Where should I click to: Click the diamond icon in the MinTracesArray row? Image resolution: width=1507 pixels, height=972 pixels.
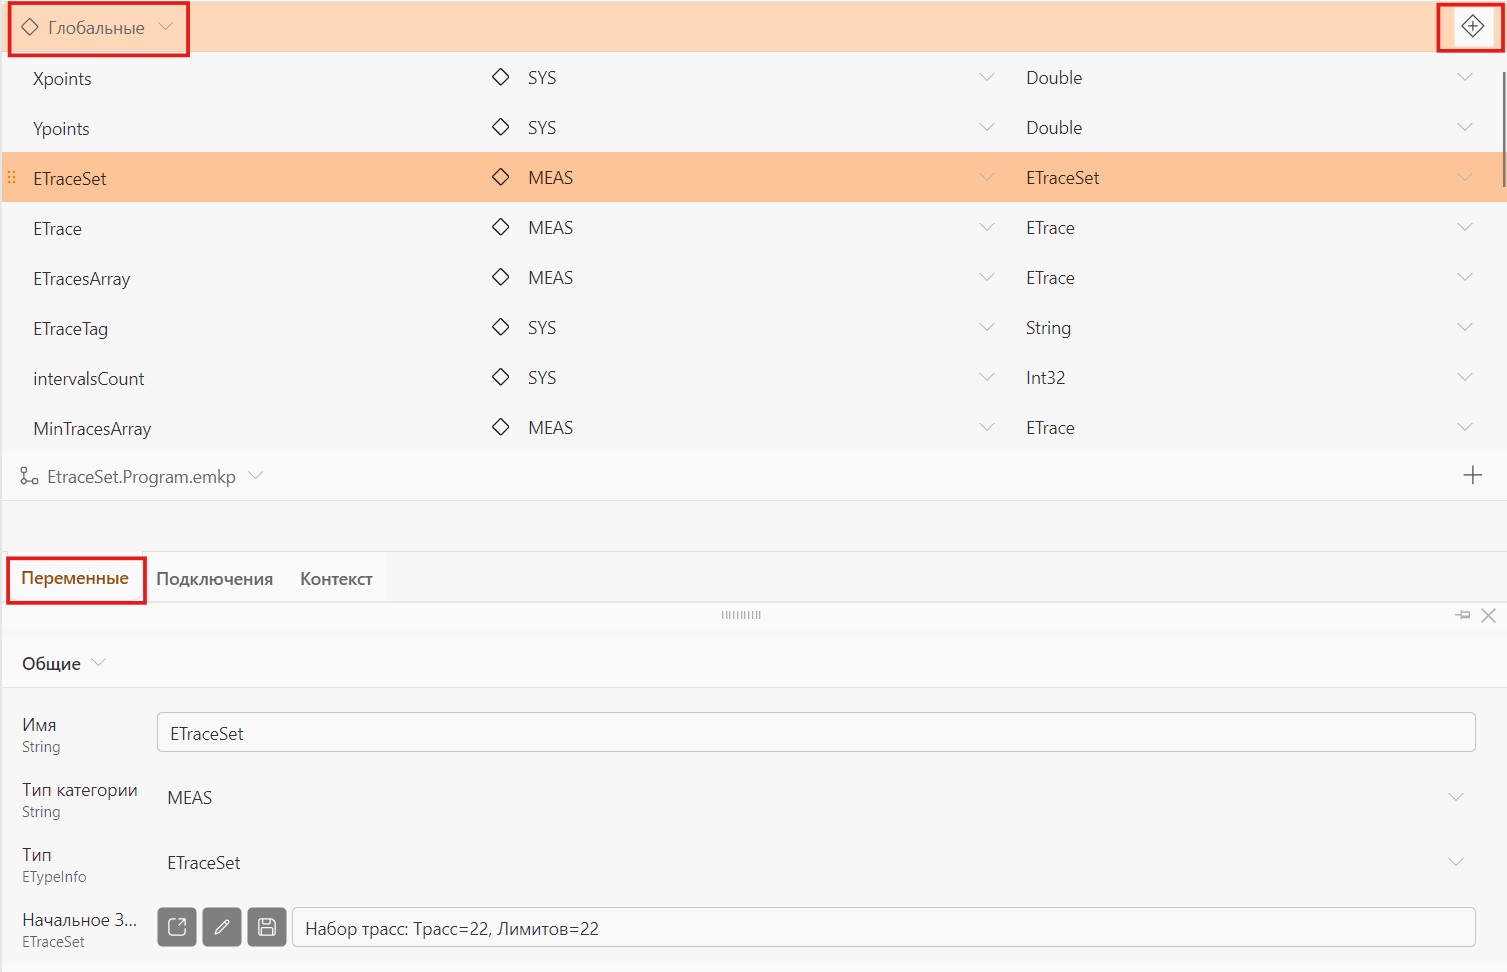[x=501, y=427]
